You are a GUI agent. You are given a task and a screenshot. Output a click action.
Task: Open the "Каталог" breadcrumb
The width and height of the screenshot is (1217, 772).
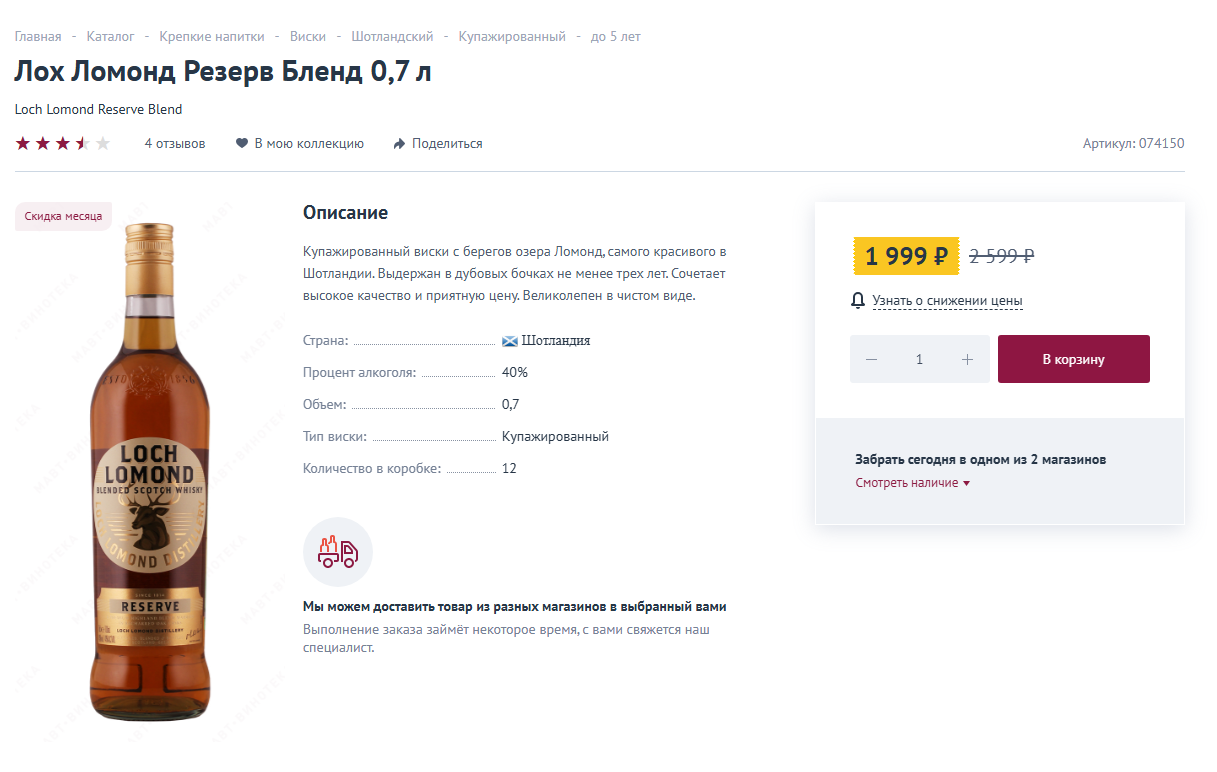click(x=110, y=37)
